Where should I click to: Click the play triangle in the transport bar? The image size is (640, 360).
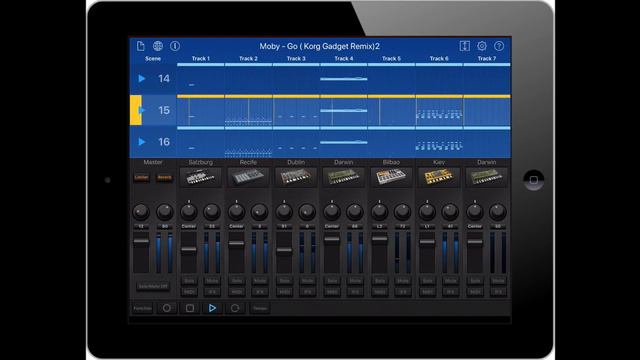click(212, 308)
